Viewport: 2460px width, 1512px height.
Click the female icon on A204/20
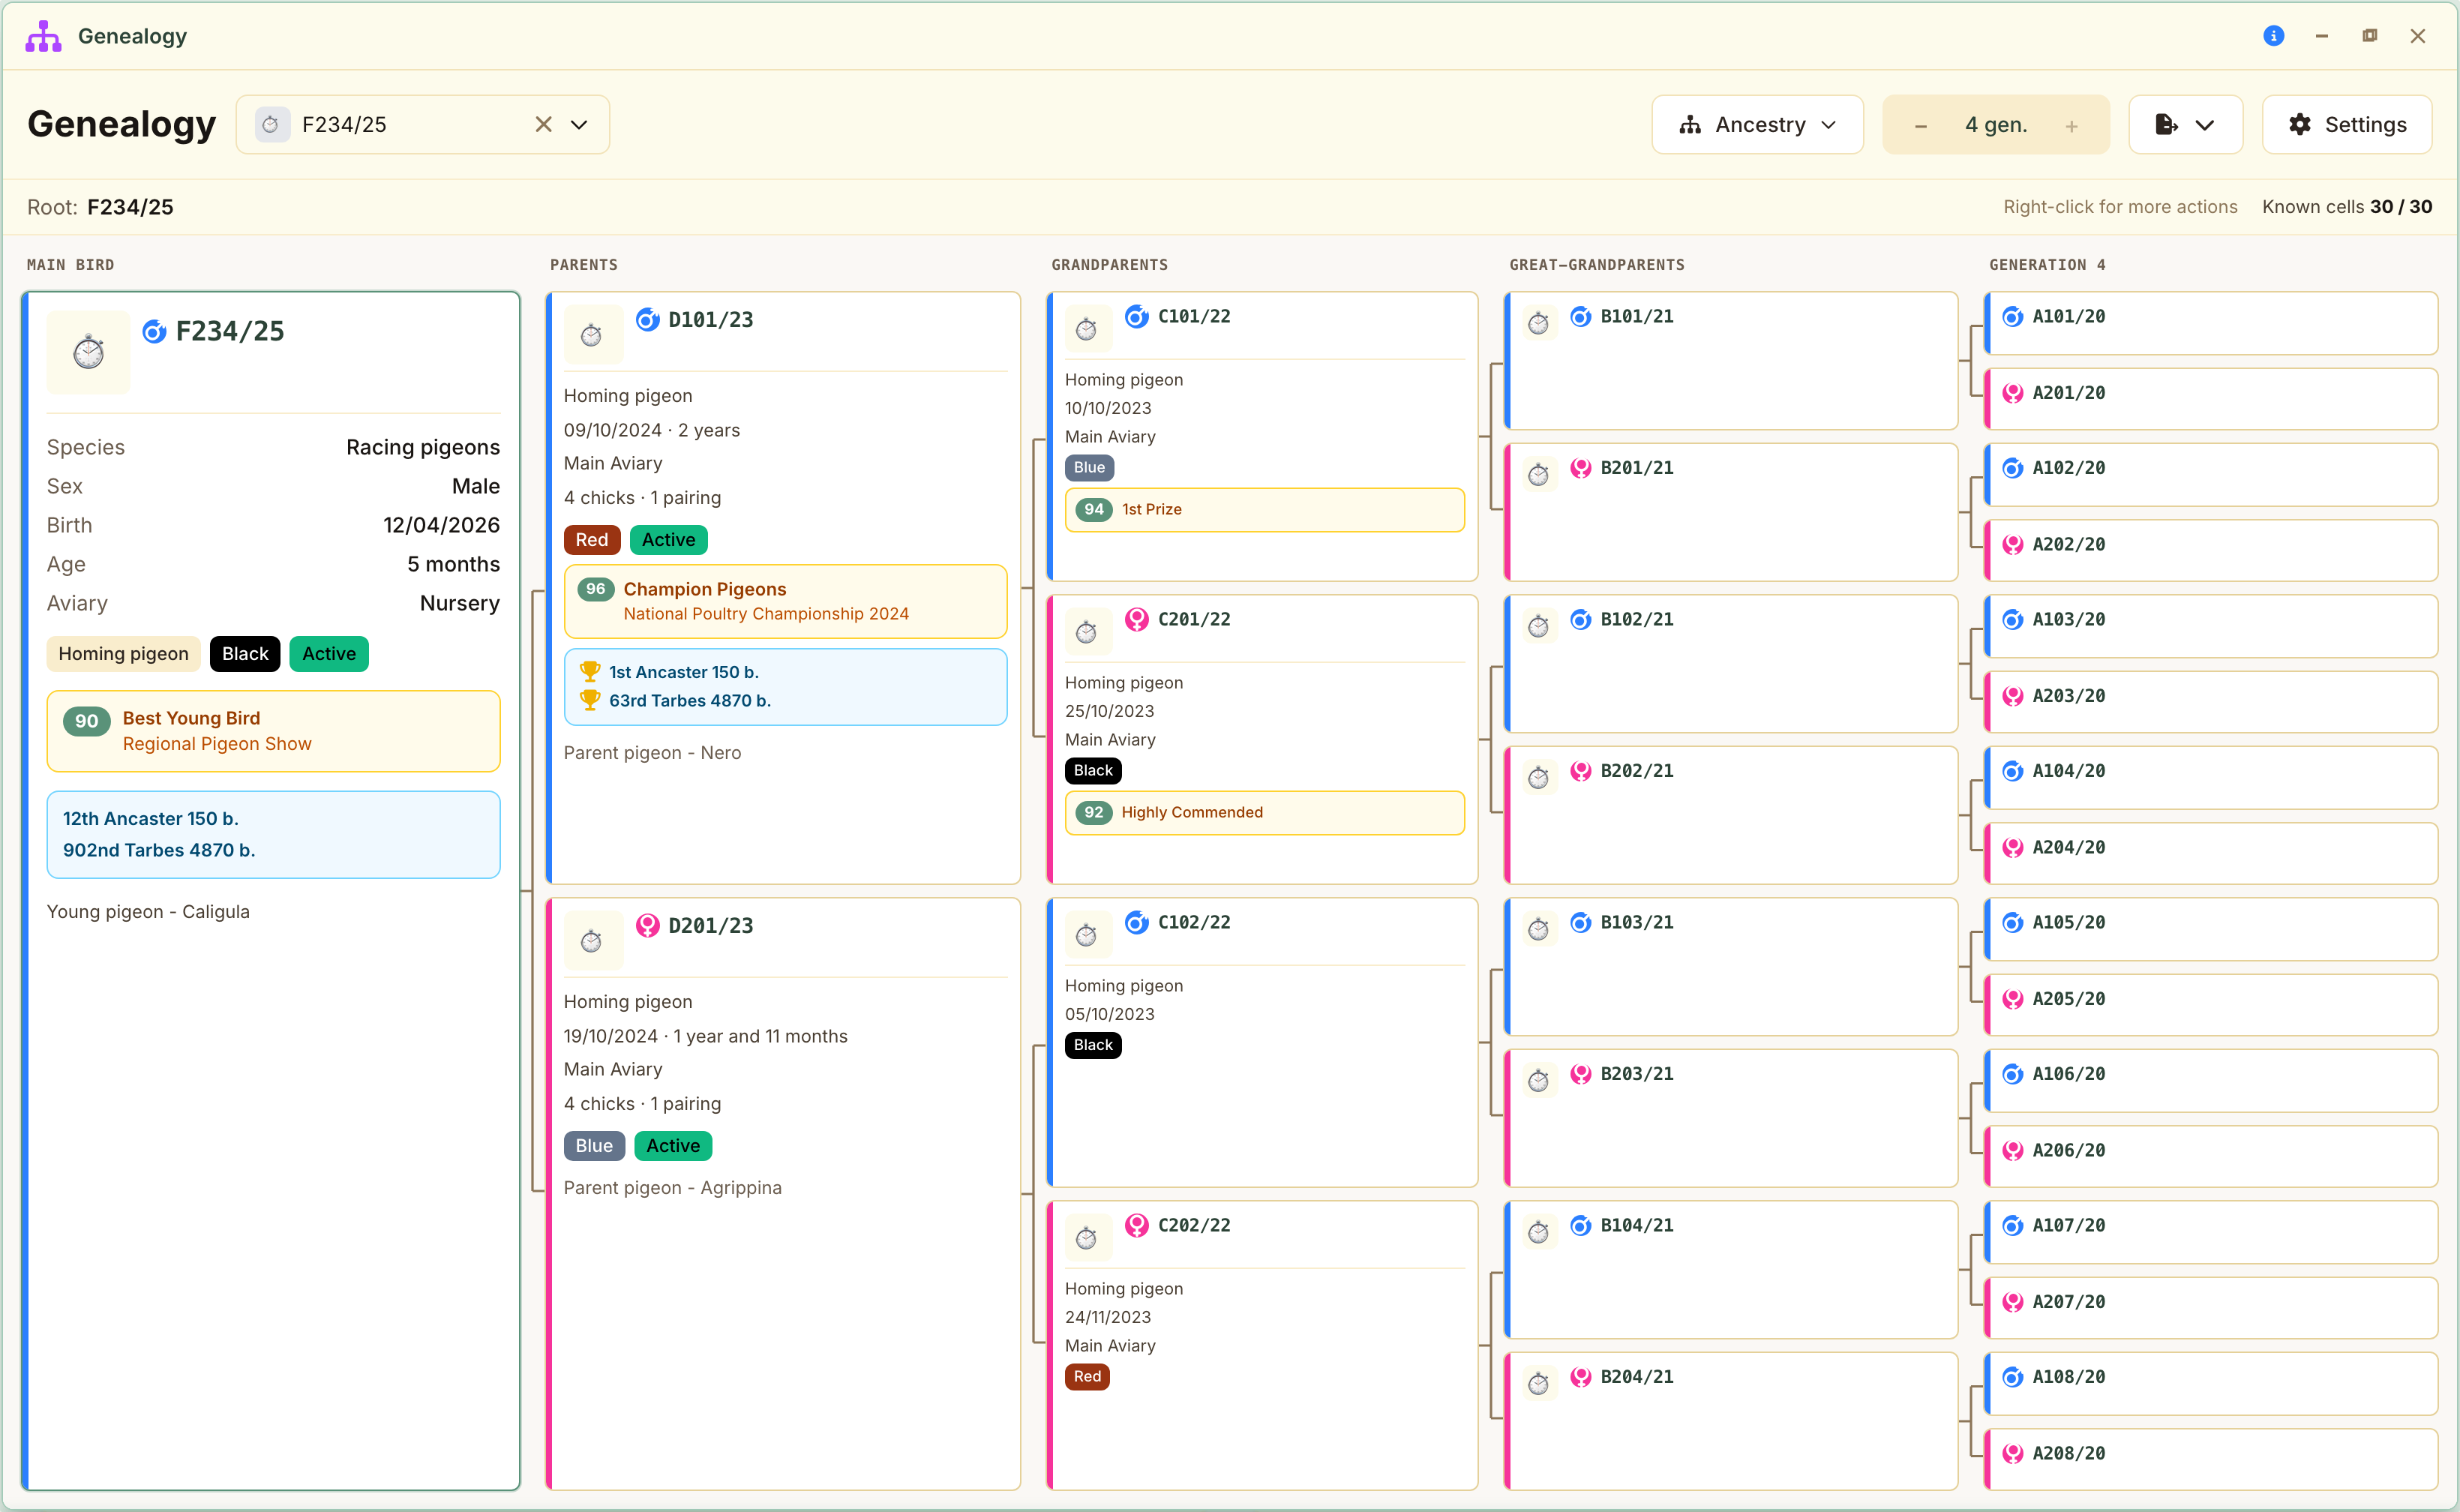click(2012, 847)
